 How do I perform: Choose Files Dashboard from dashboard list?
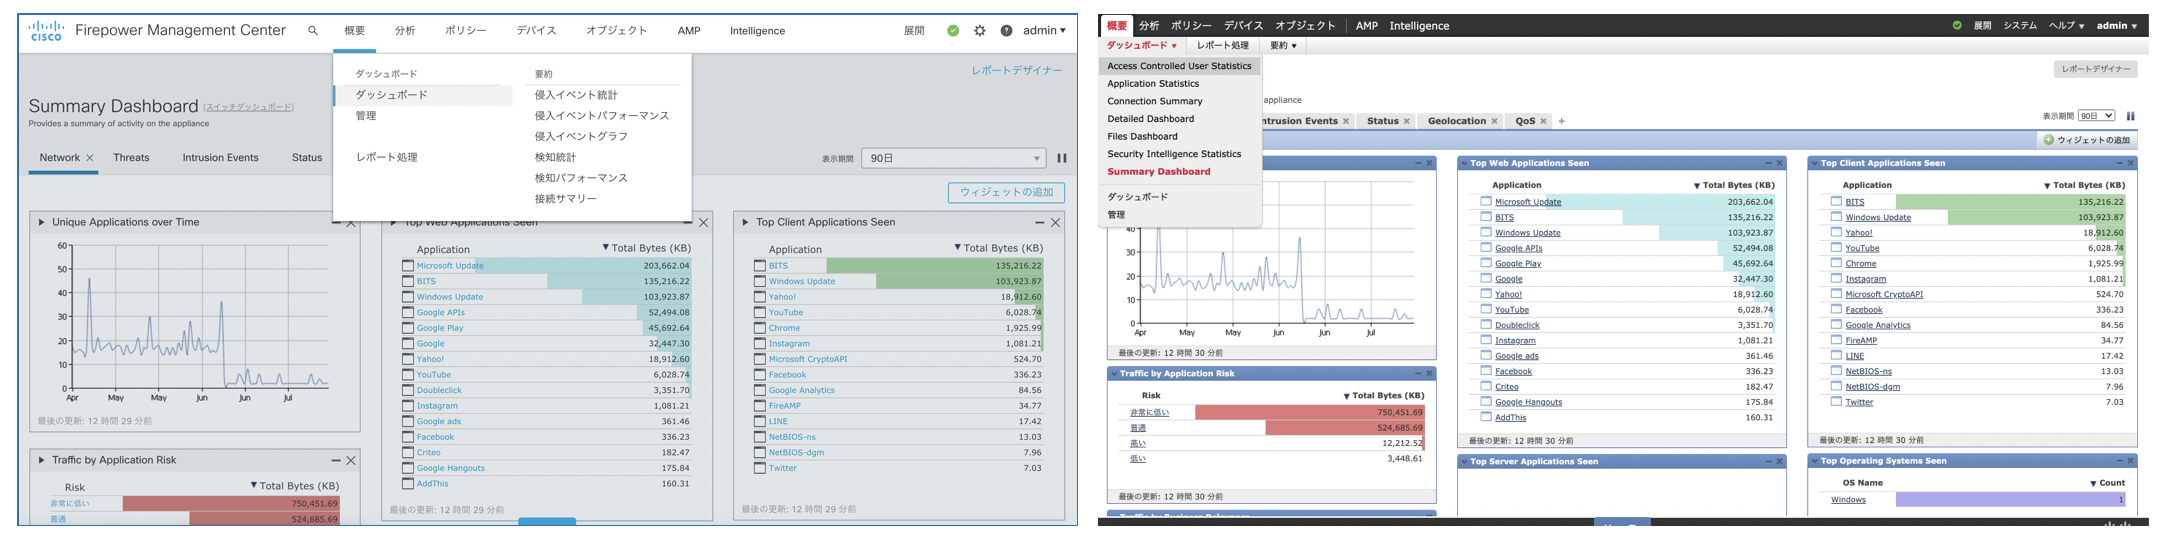[x=1142, y=137]
